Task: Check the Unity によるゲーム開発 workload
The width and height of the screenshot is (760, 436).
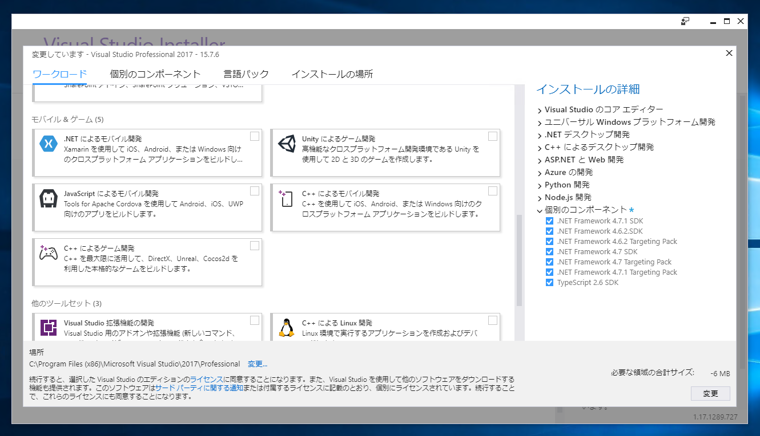Action: point(492,136)
